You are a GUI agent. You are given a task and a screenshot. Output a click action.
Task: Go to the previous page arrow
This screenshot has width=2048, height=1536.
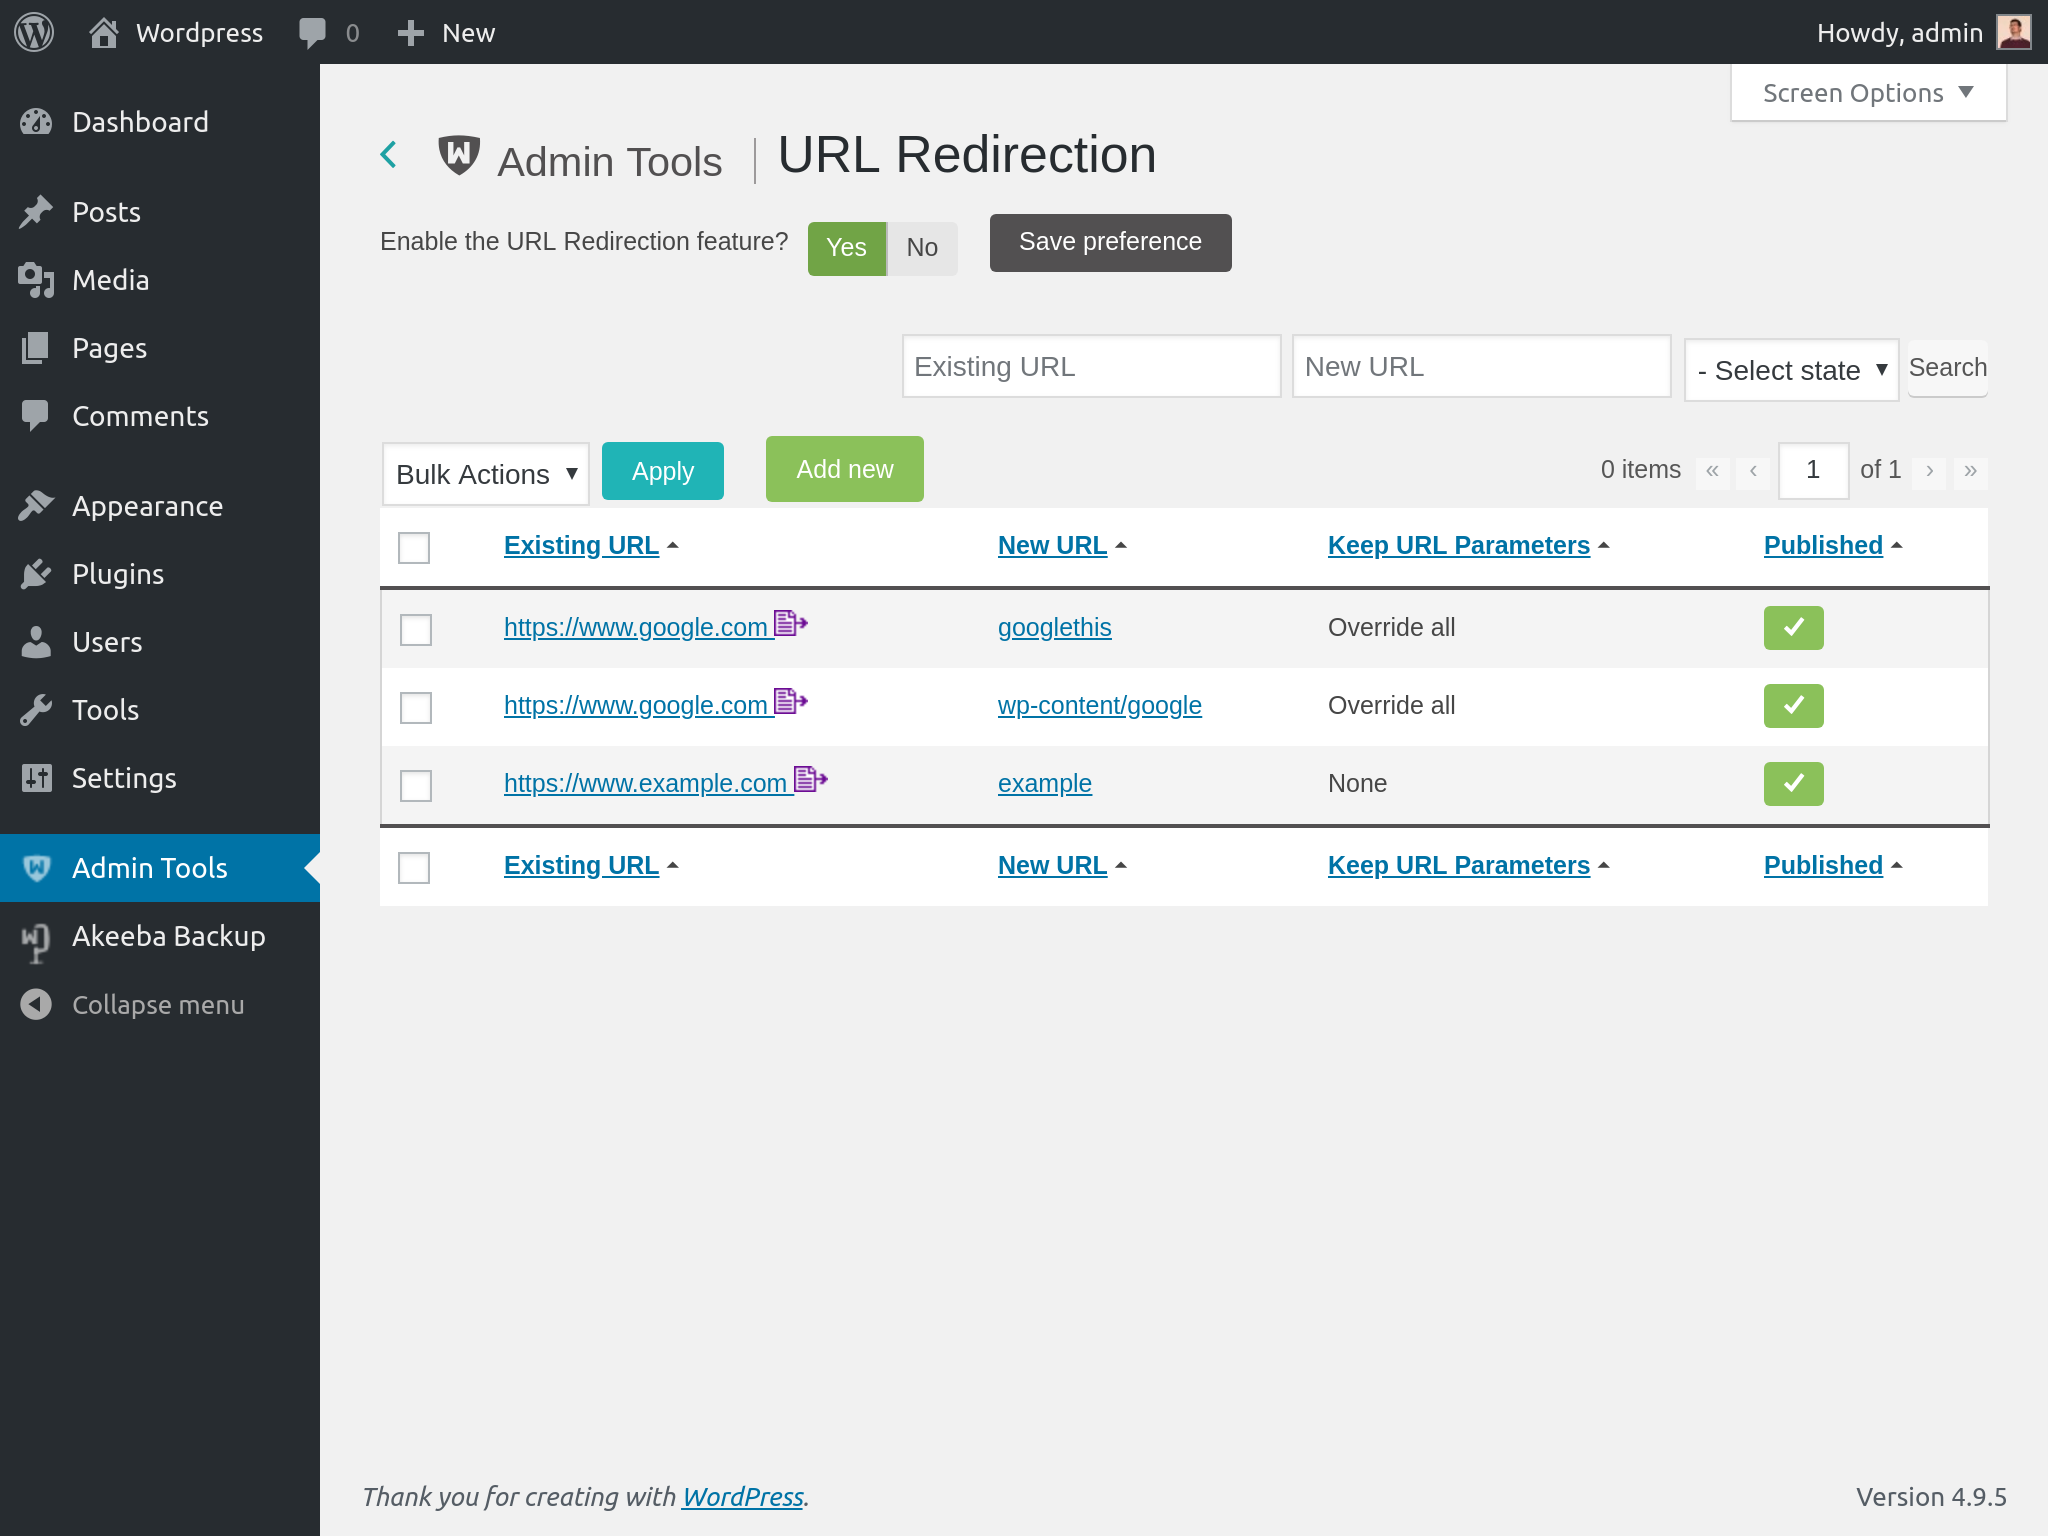pos(1753,471)
